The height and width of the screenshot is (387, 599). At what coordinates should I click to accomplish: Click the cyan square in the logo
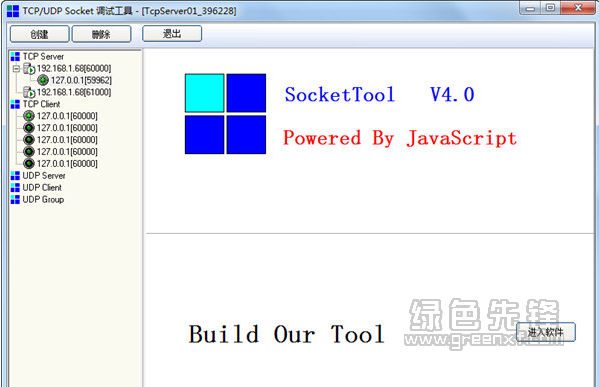pos(205,93)
